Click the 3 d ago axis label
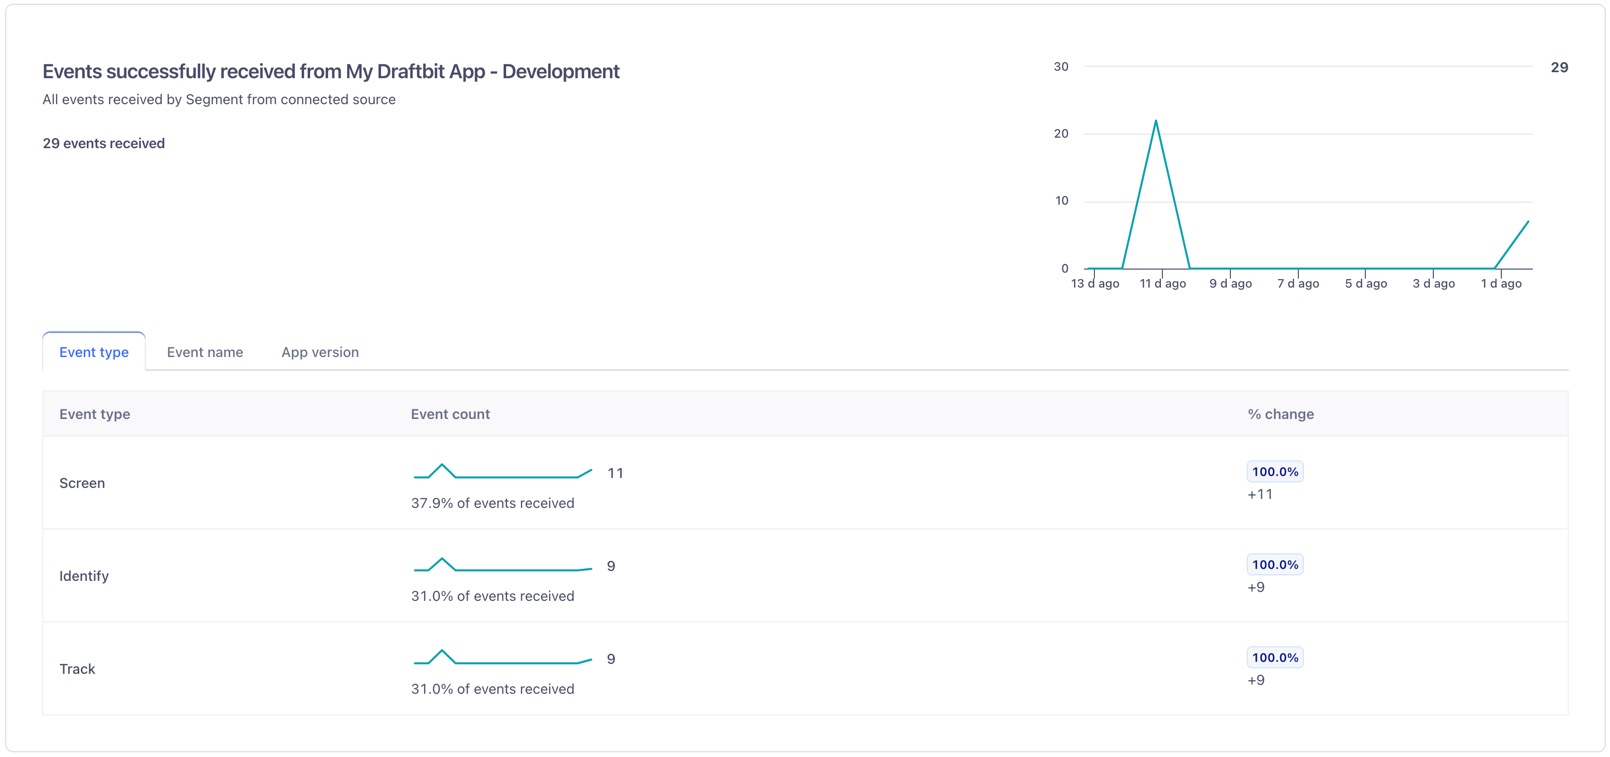 [1434, 284]
